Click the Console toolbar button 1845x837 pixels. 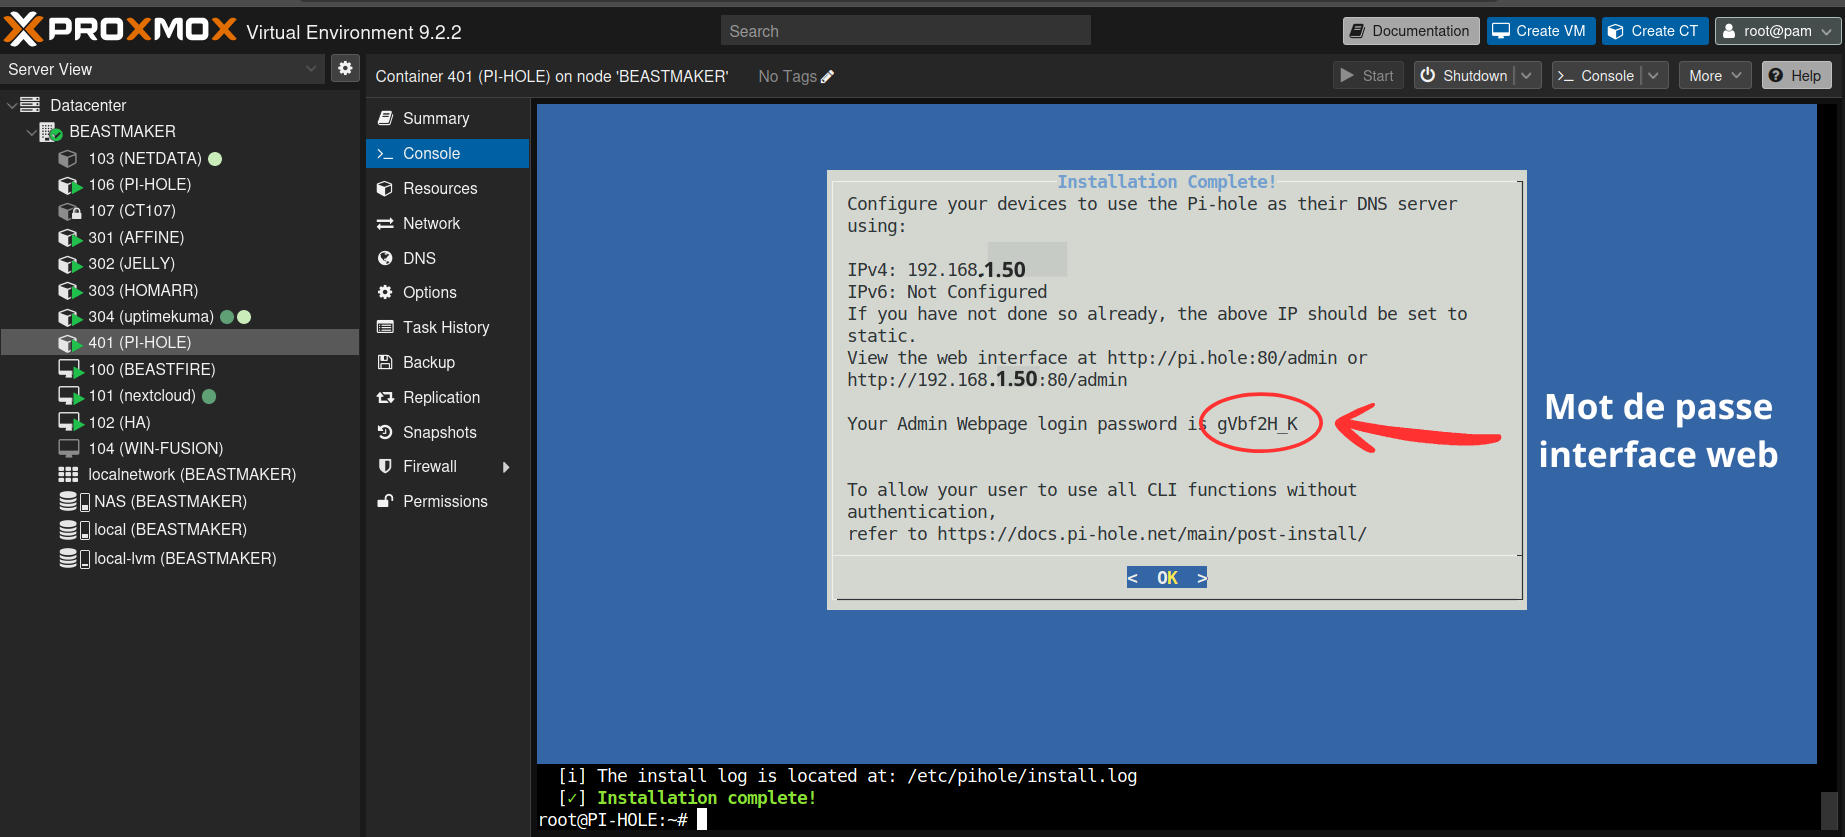[1597, 75]
